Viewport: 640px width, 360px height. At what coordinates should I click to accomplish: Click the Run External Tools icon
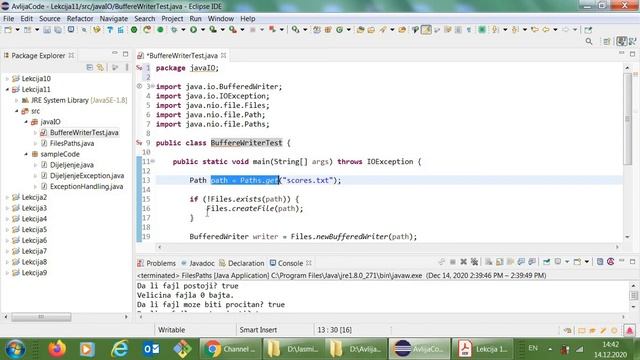point(233,30)
